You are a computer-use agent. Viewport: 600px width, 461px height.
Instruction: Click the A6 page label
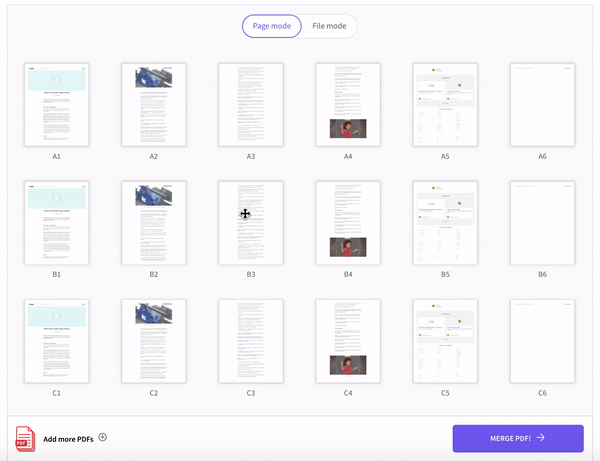coord(543,156)
